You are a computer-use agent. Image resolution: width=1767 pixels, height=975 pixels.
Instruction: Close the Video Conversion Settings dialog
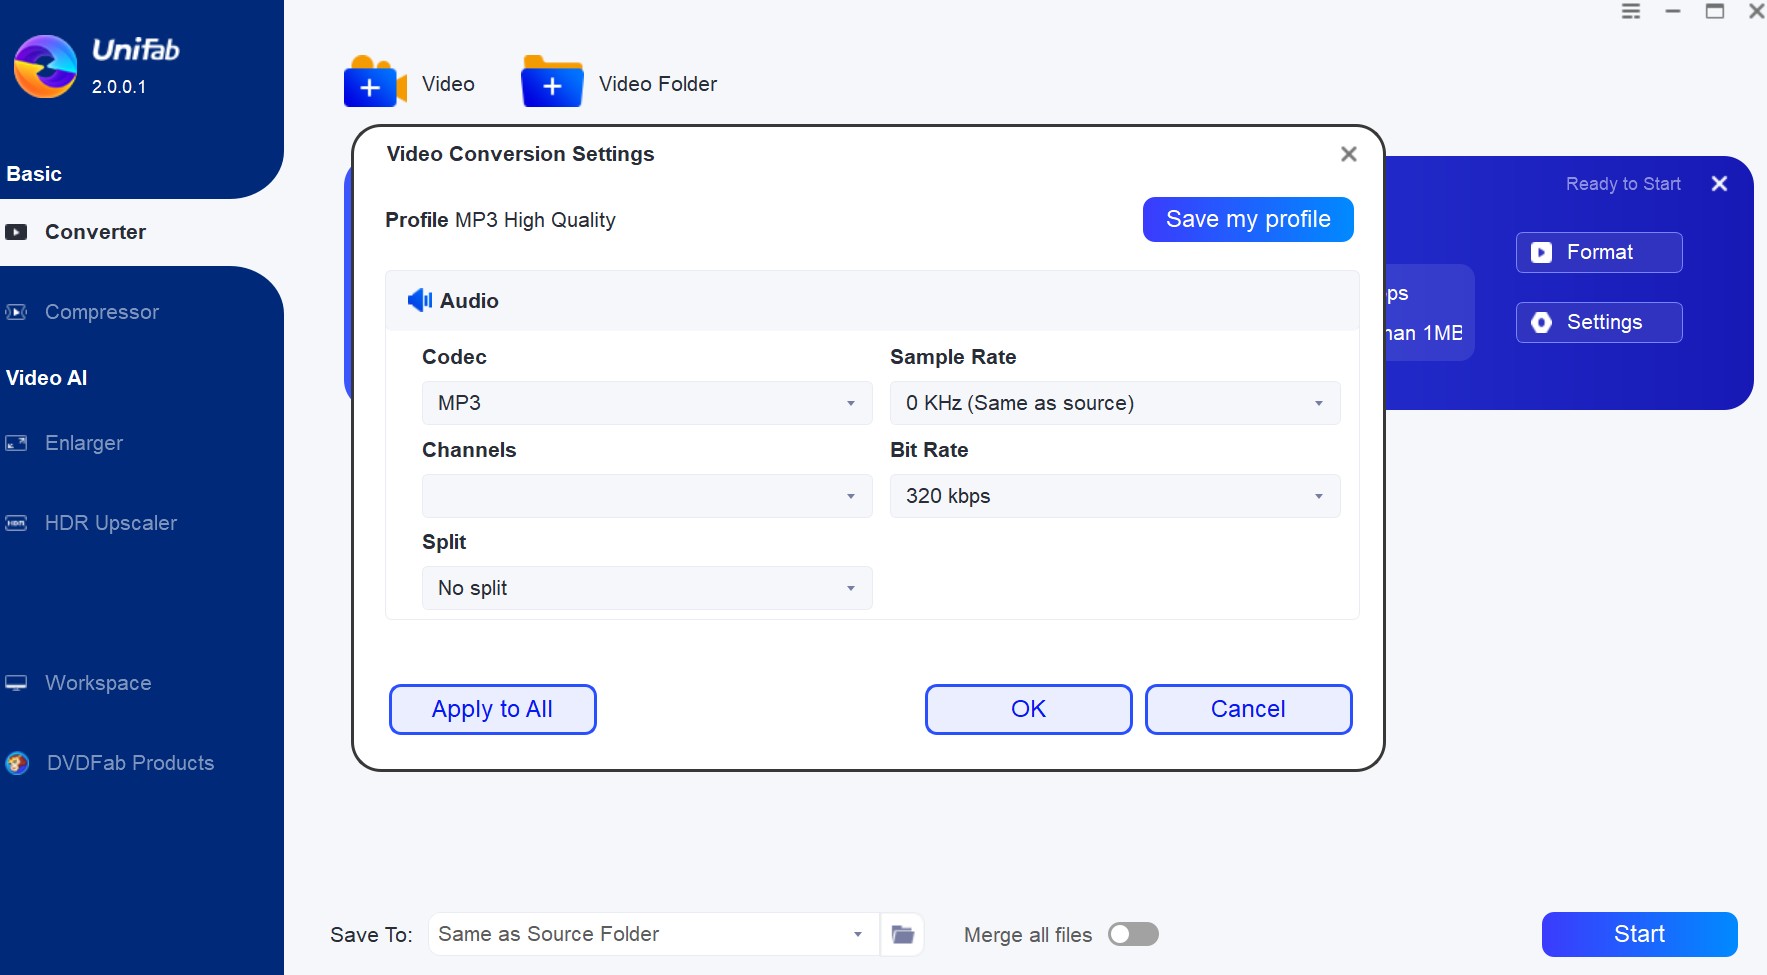tap(1349, 154)
